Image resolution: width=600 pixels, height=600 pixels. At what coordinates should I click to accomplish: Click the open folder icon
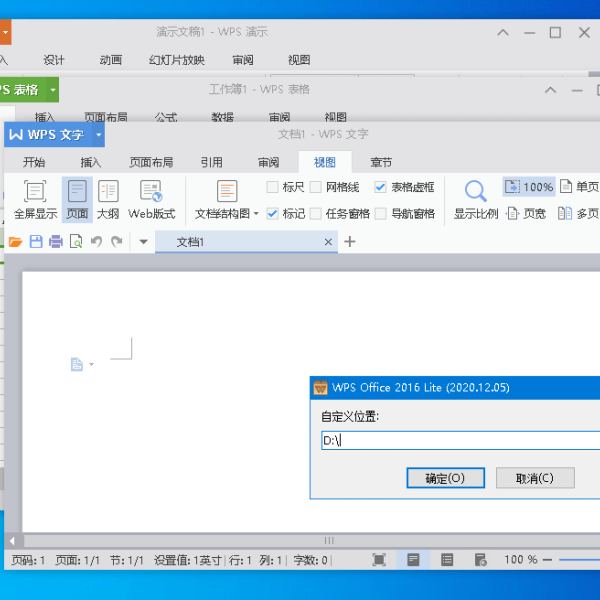15,242
